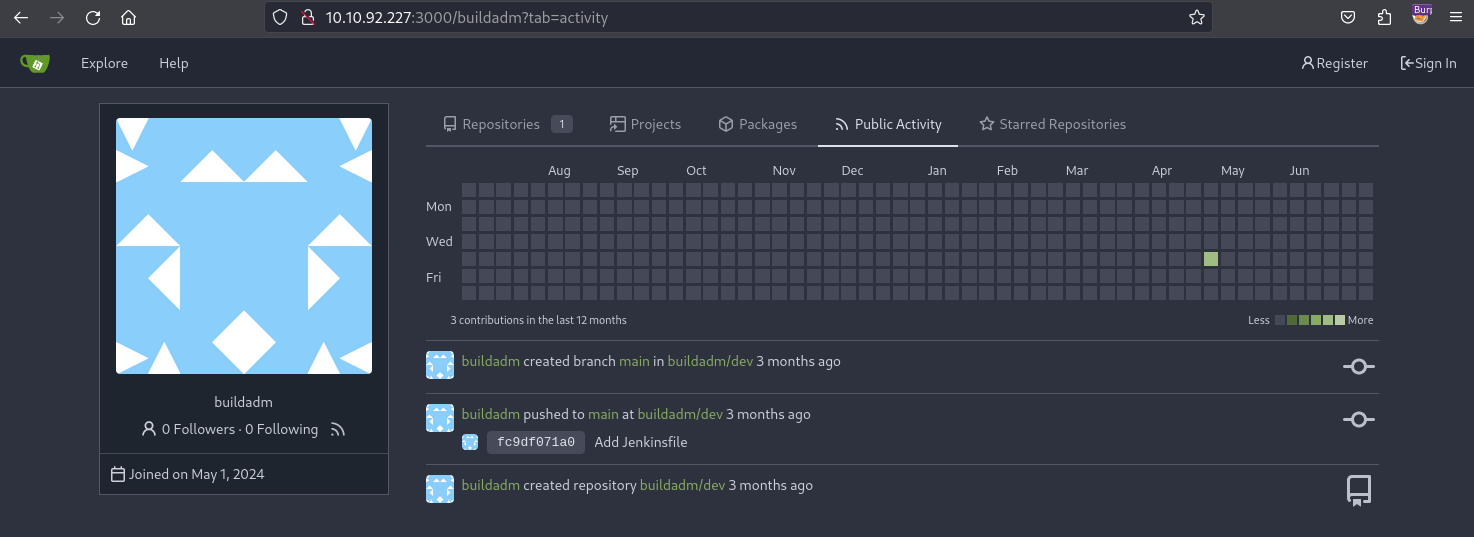Click the repository count badge '1'
Viewport: 1474px width, 537px height.
[561, 124]
